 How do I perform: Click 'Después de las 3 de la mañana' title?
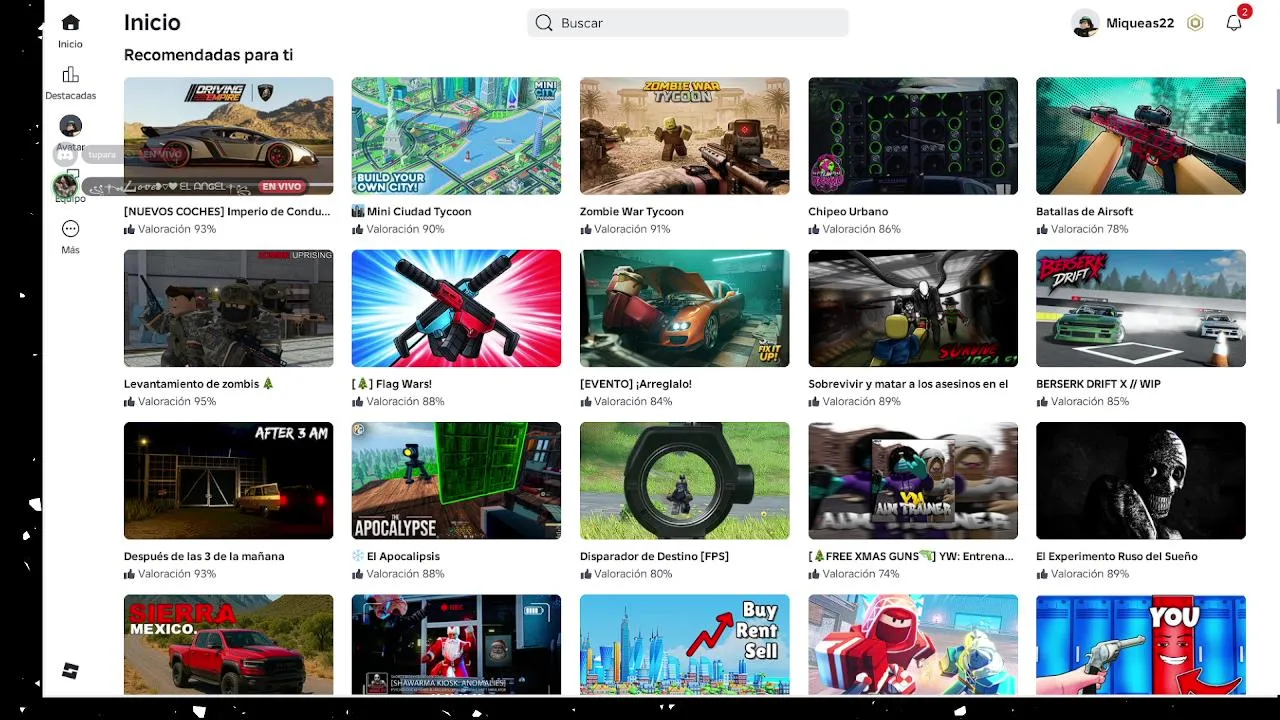(204, 556)
